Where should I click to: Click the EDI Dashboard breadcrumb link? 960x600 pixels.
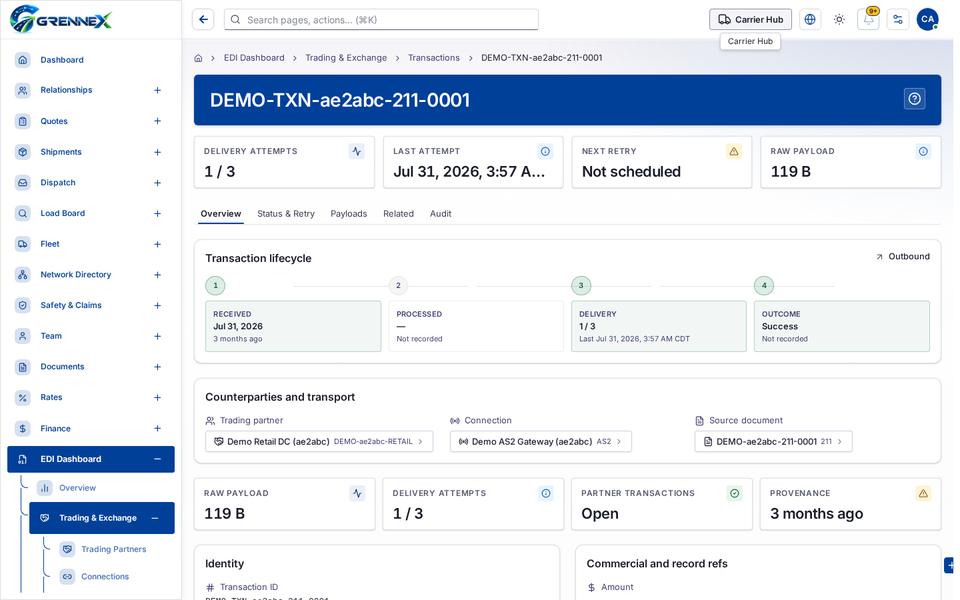254,58
